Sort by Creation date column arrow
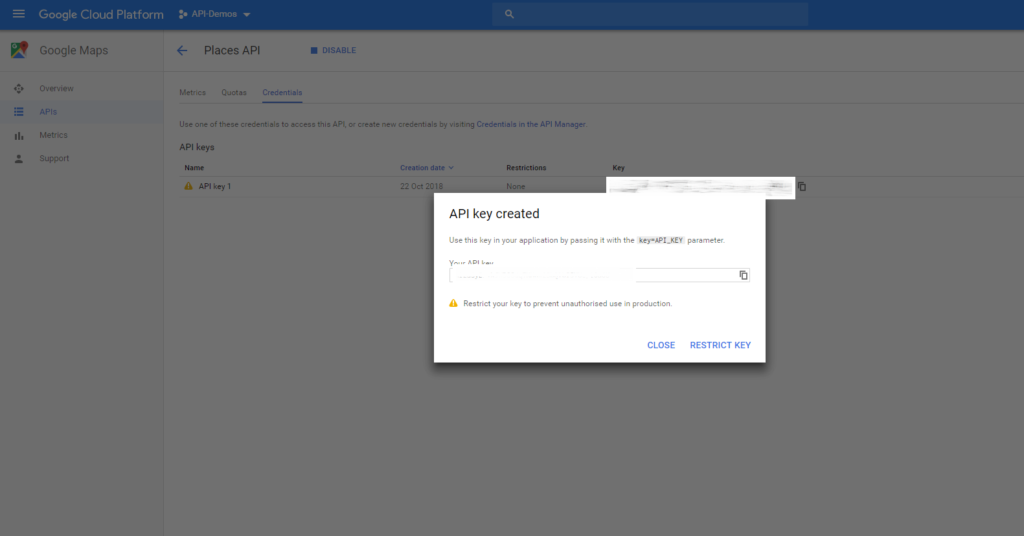Image resolution: width=1024 pixels, height=536 pixels. coord(451,168)
